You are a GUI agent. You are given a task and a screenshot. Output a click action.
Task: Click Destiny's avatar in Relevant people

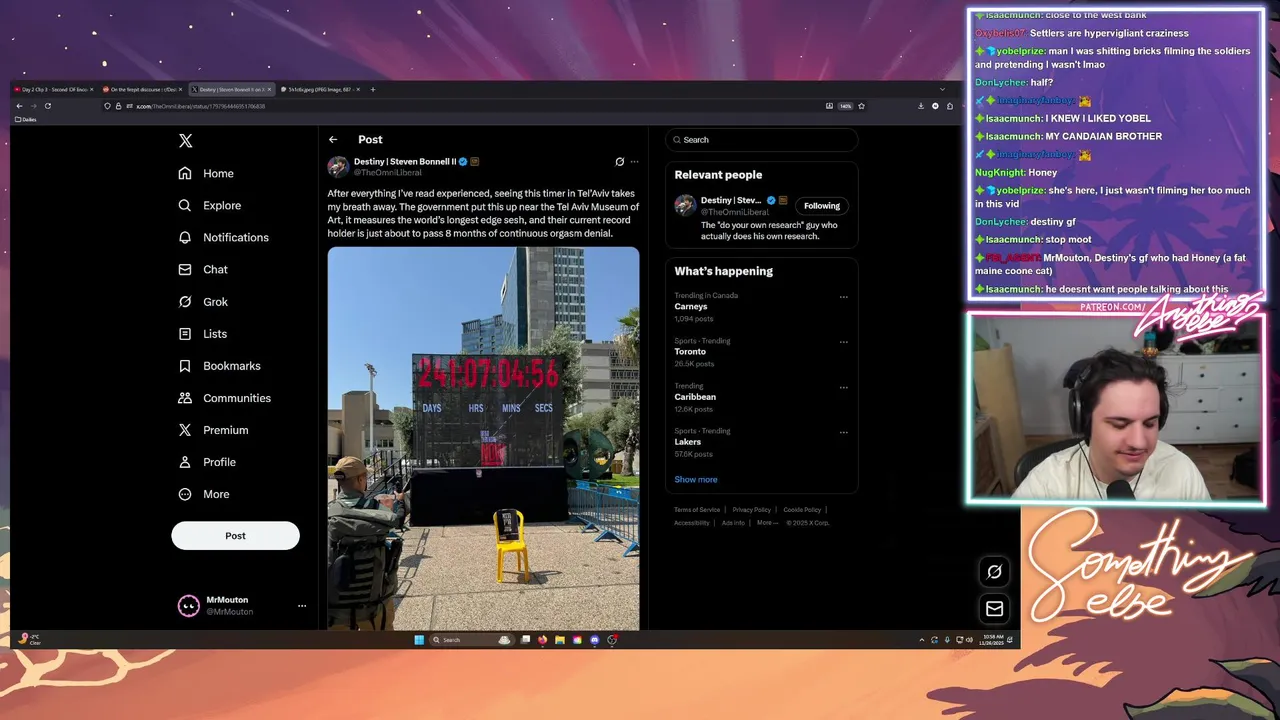[685, 206]
